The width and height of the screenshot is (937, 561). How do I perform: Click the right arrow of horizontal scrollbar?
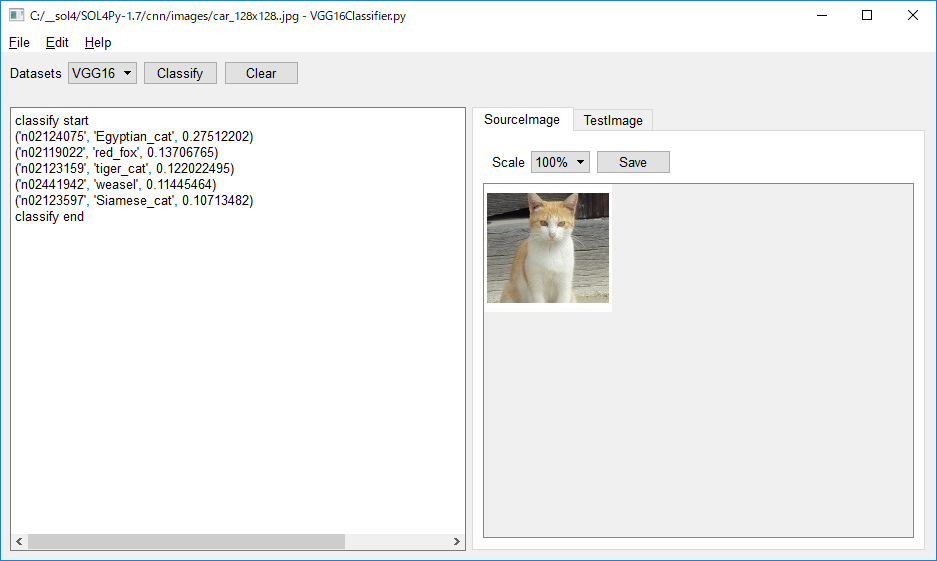click(457, 541)
